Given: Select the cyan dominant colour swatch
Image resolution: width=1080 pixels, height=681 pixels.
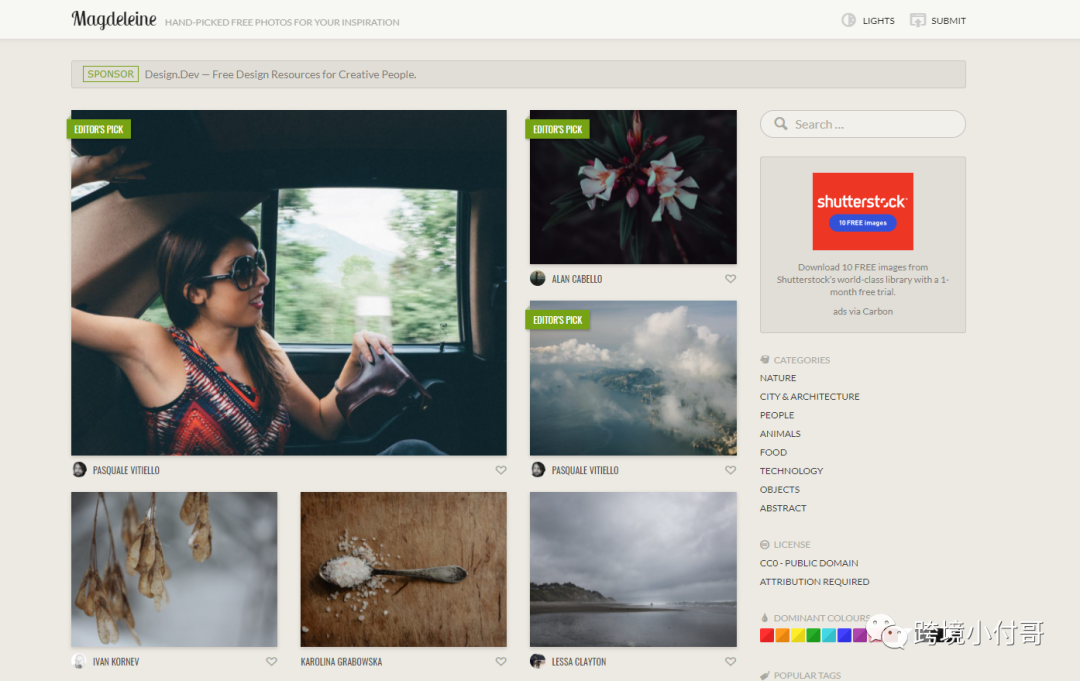Looking at the screenshot, I should click(829, 635).
